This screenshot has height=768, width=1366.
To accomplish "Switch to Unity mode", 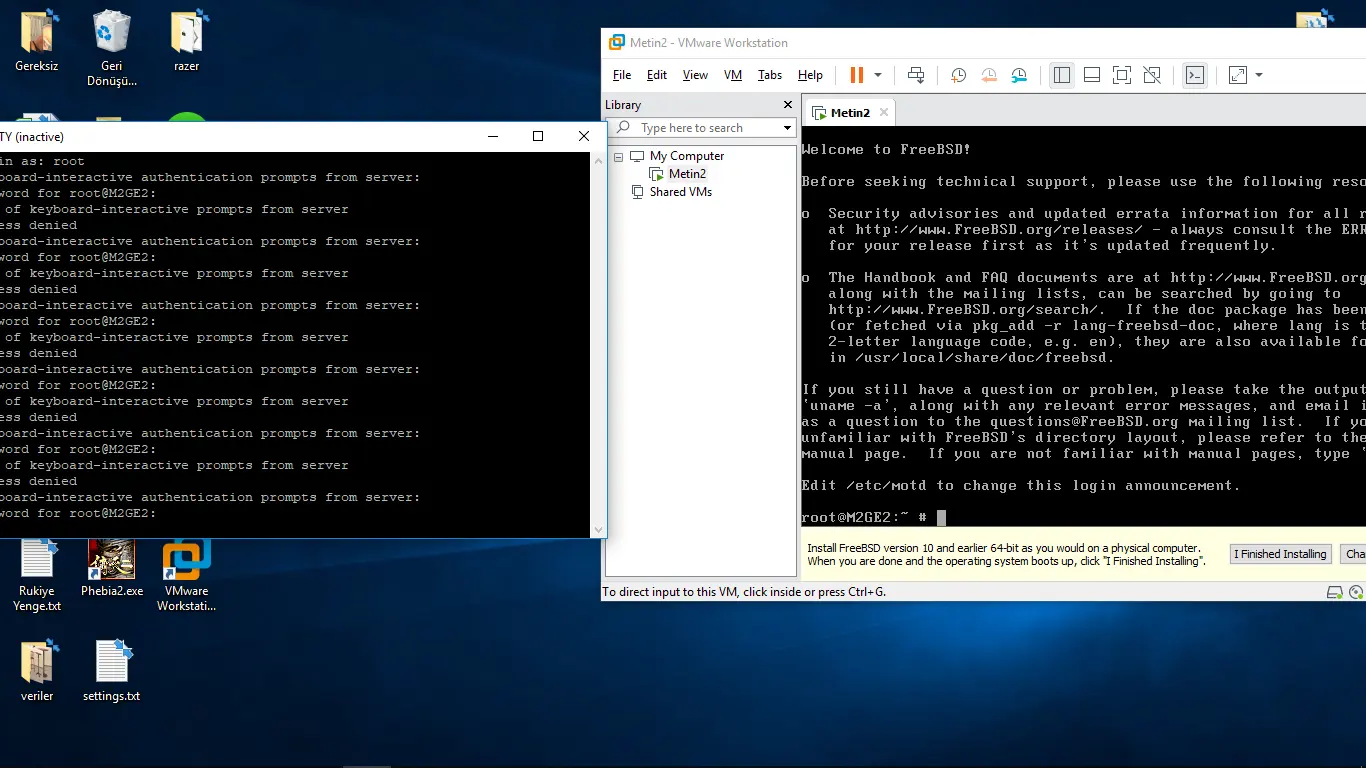I will click(1152, 75).
